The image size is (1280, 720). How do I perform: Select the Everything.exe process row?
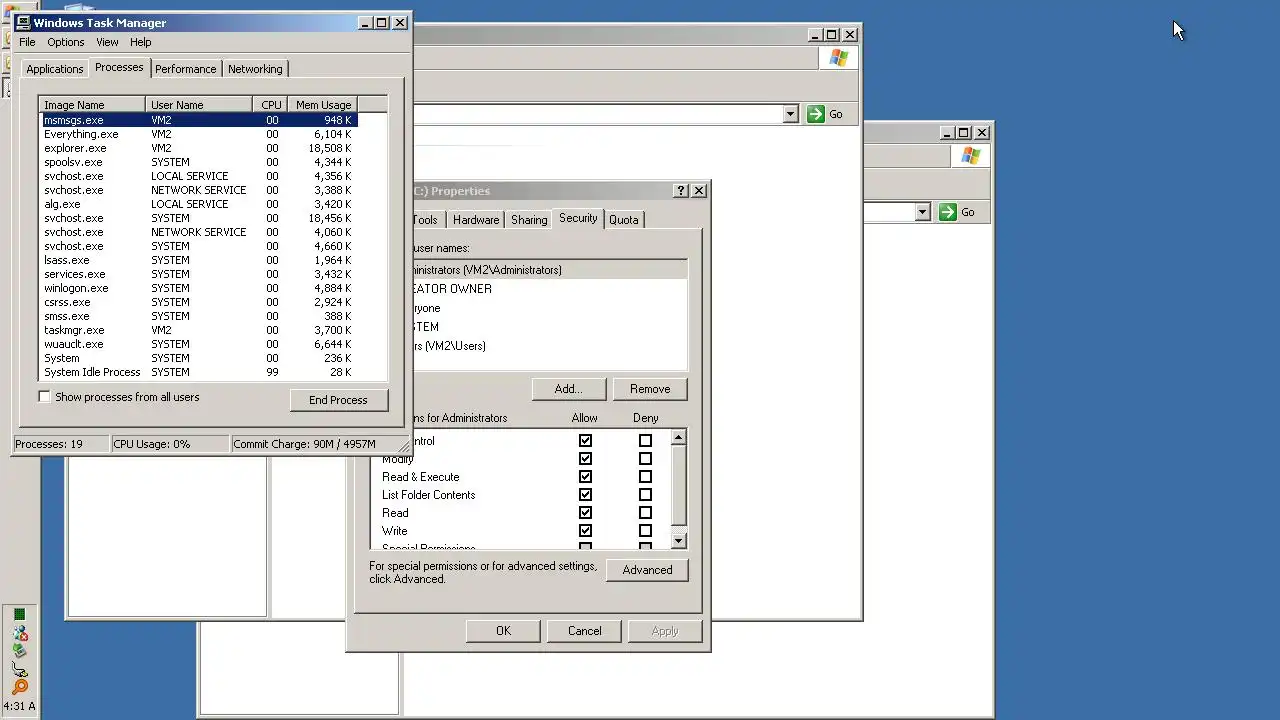[x=198, y=134]
